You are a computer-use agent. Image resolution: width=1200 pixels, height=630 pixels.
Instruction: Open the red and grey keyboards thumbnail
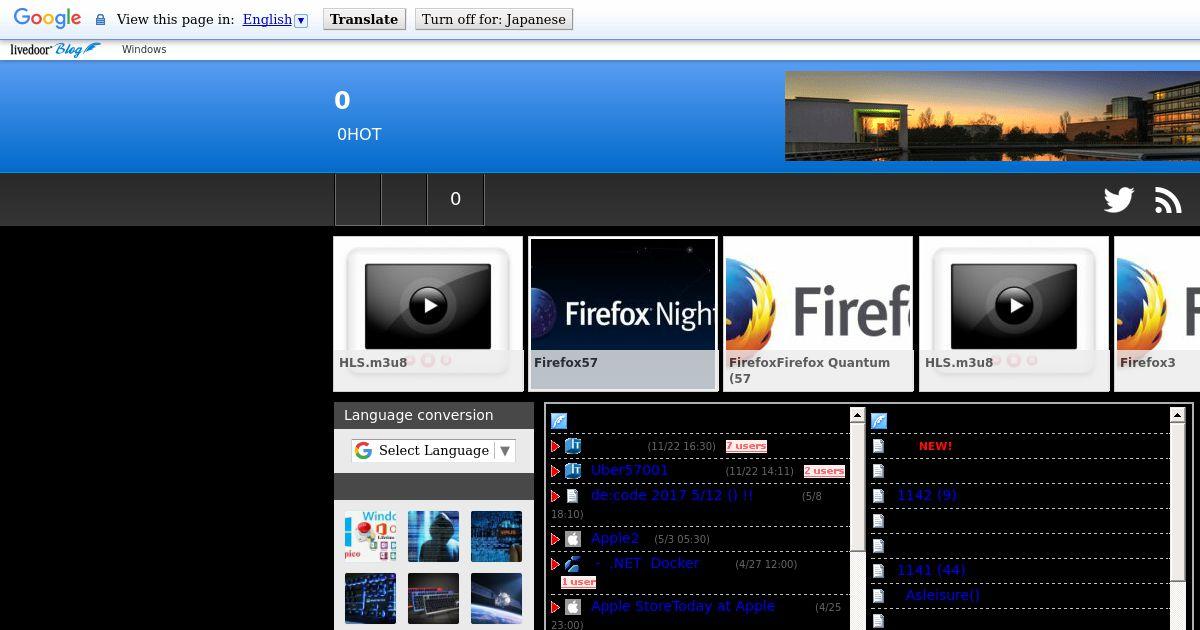coord(433,598)
